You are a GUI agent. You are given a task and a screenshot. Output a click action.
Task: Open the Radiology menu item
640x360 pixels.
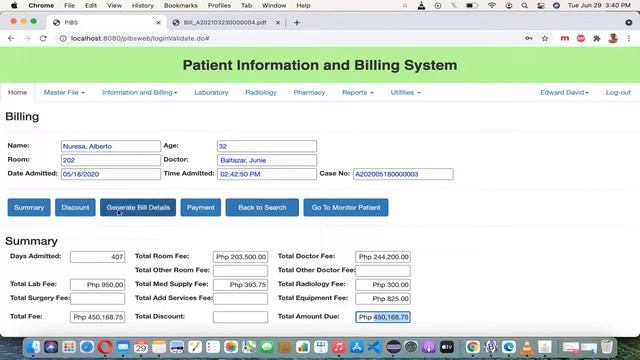[x=261, y=92]
